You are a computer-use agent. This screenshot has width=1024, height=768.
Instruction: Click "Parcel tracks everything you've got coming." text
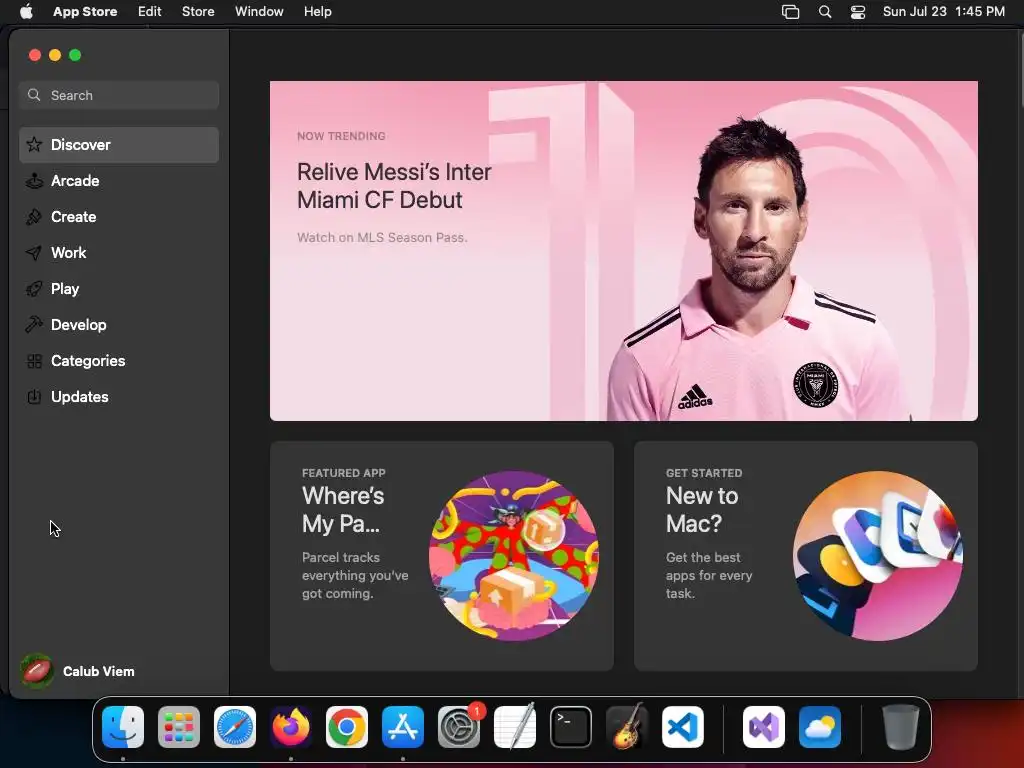point(355,575)
